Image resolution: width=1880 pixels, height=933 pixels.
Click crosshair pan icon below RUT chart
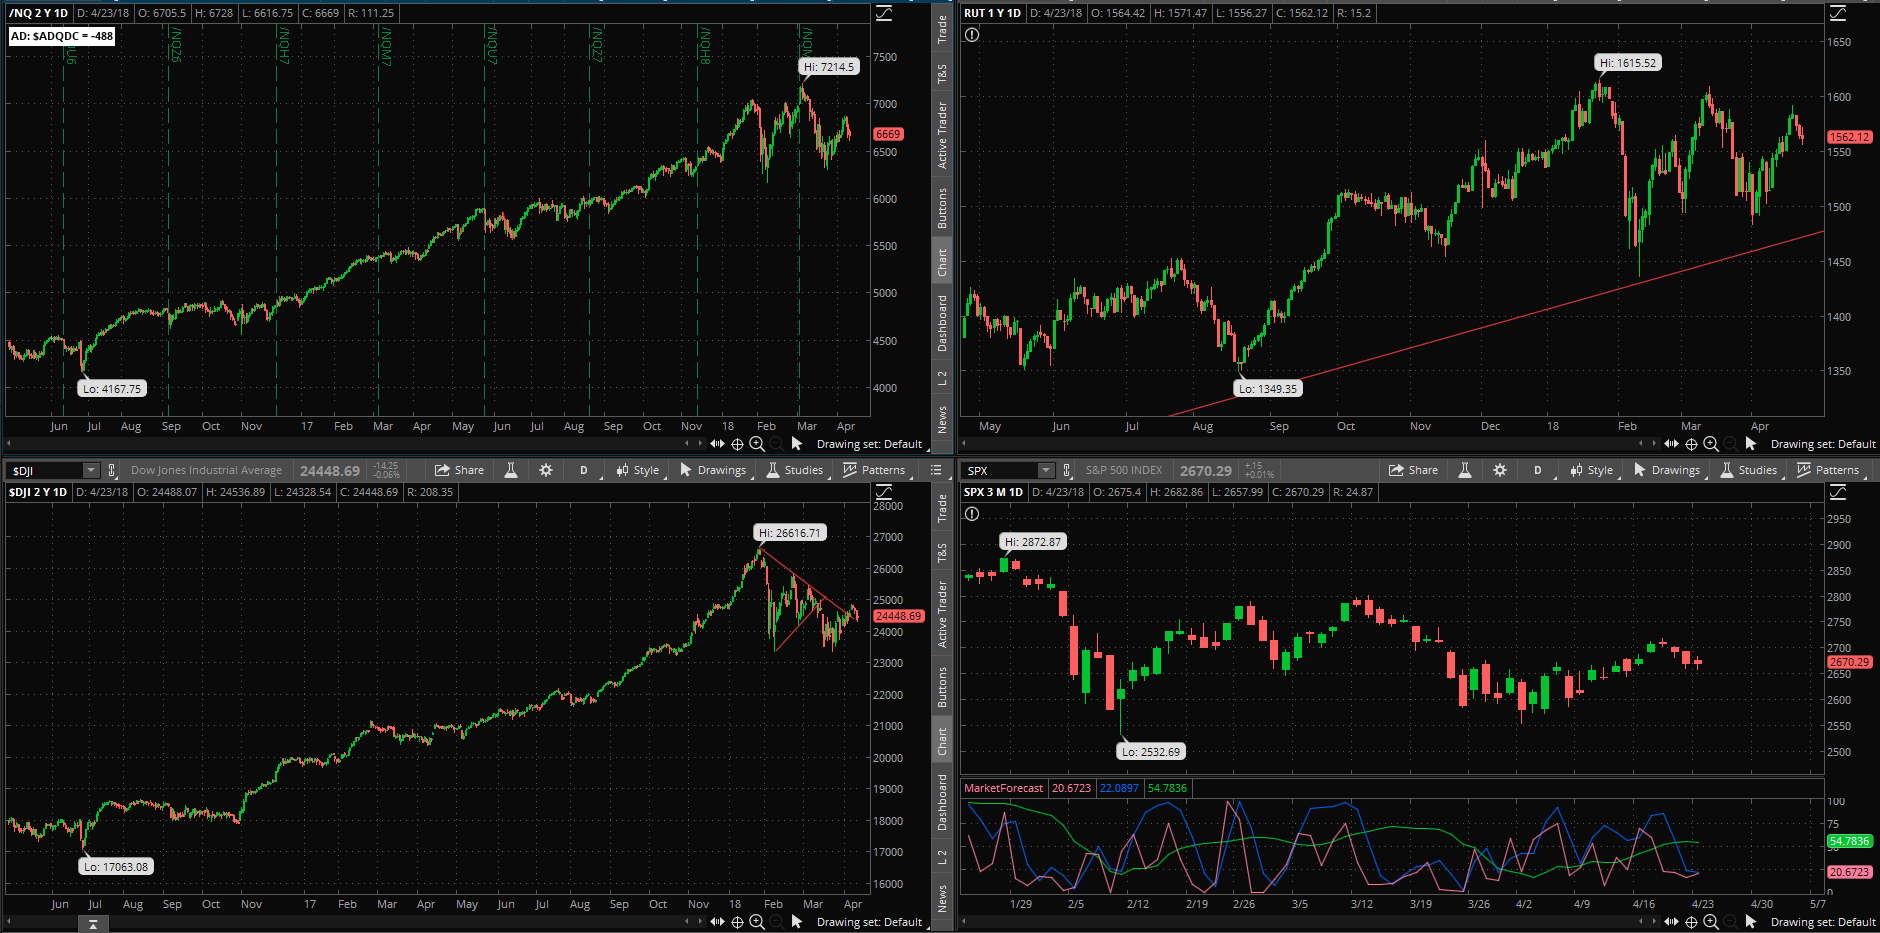click(x=1691, y=444)
